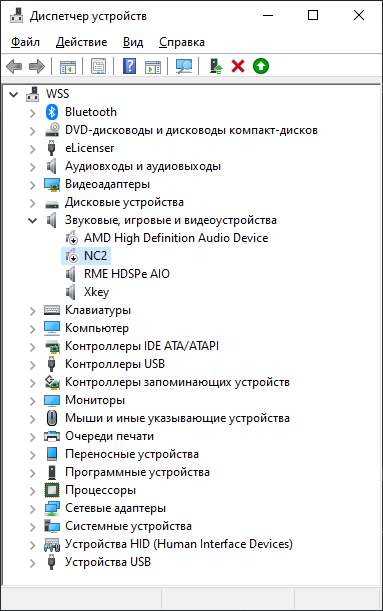Click the show/hide console tree icon

68,66
